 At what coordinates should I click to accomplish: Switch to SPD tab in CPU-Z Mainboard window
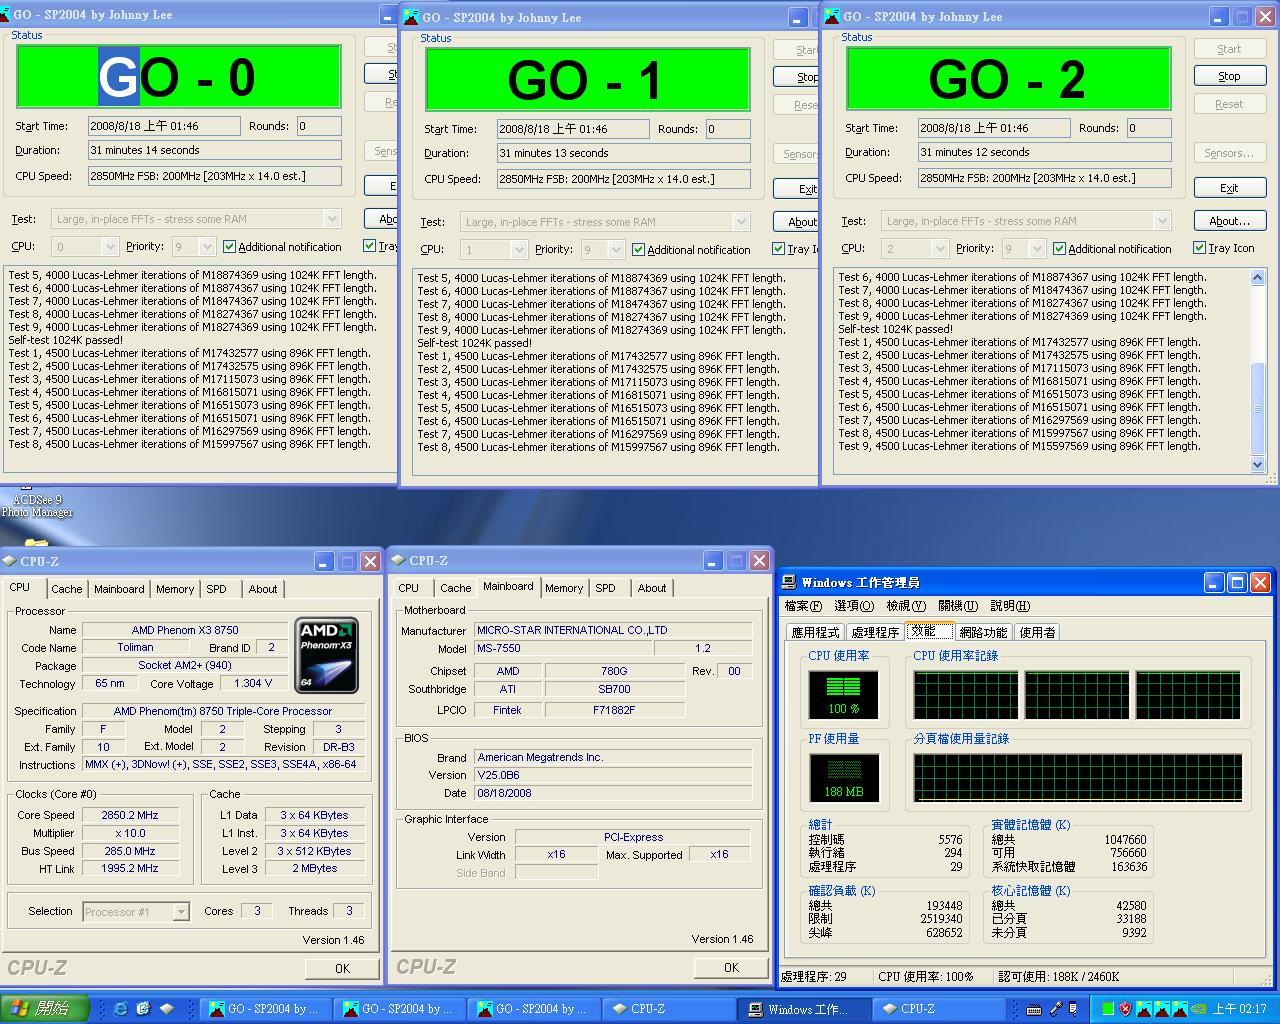(606, 588)
